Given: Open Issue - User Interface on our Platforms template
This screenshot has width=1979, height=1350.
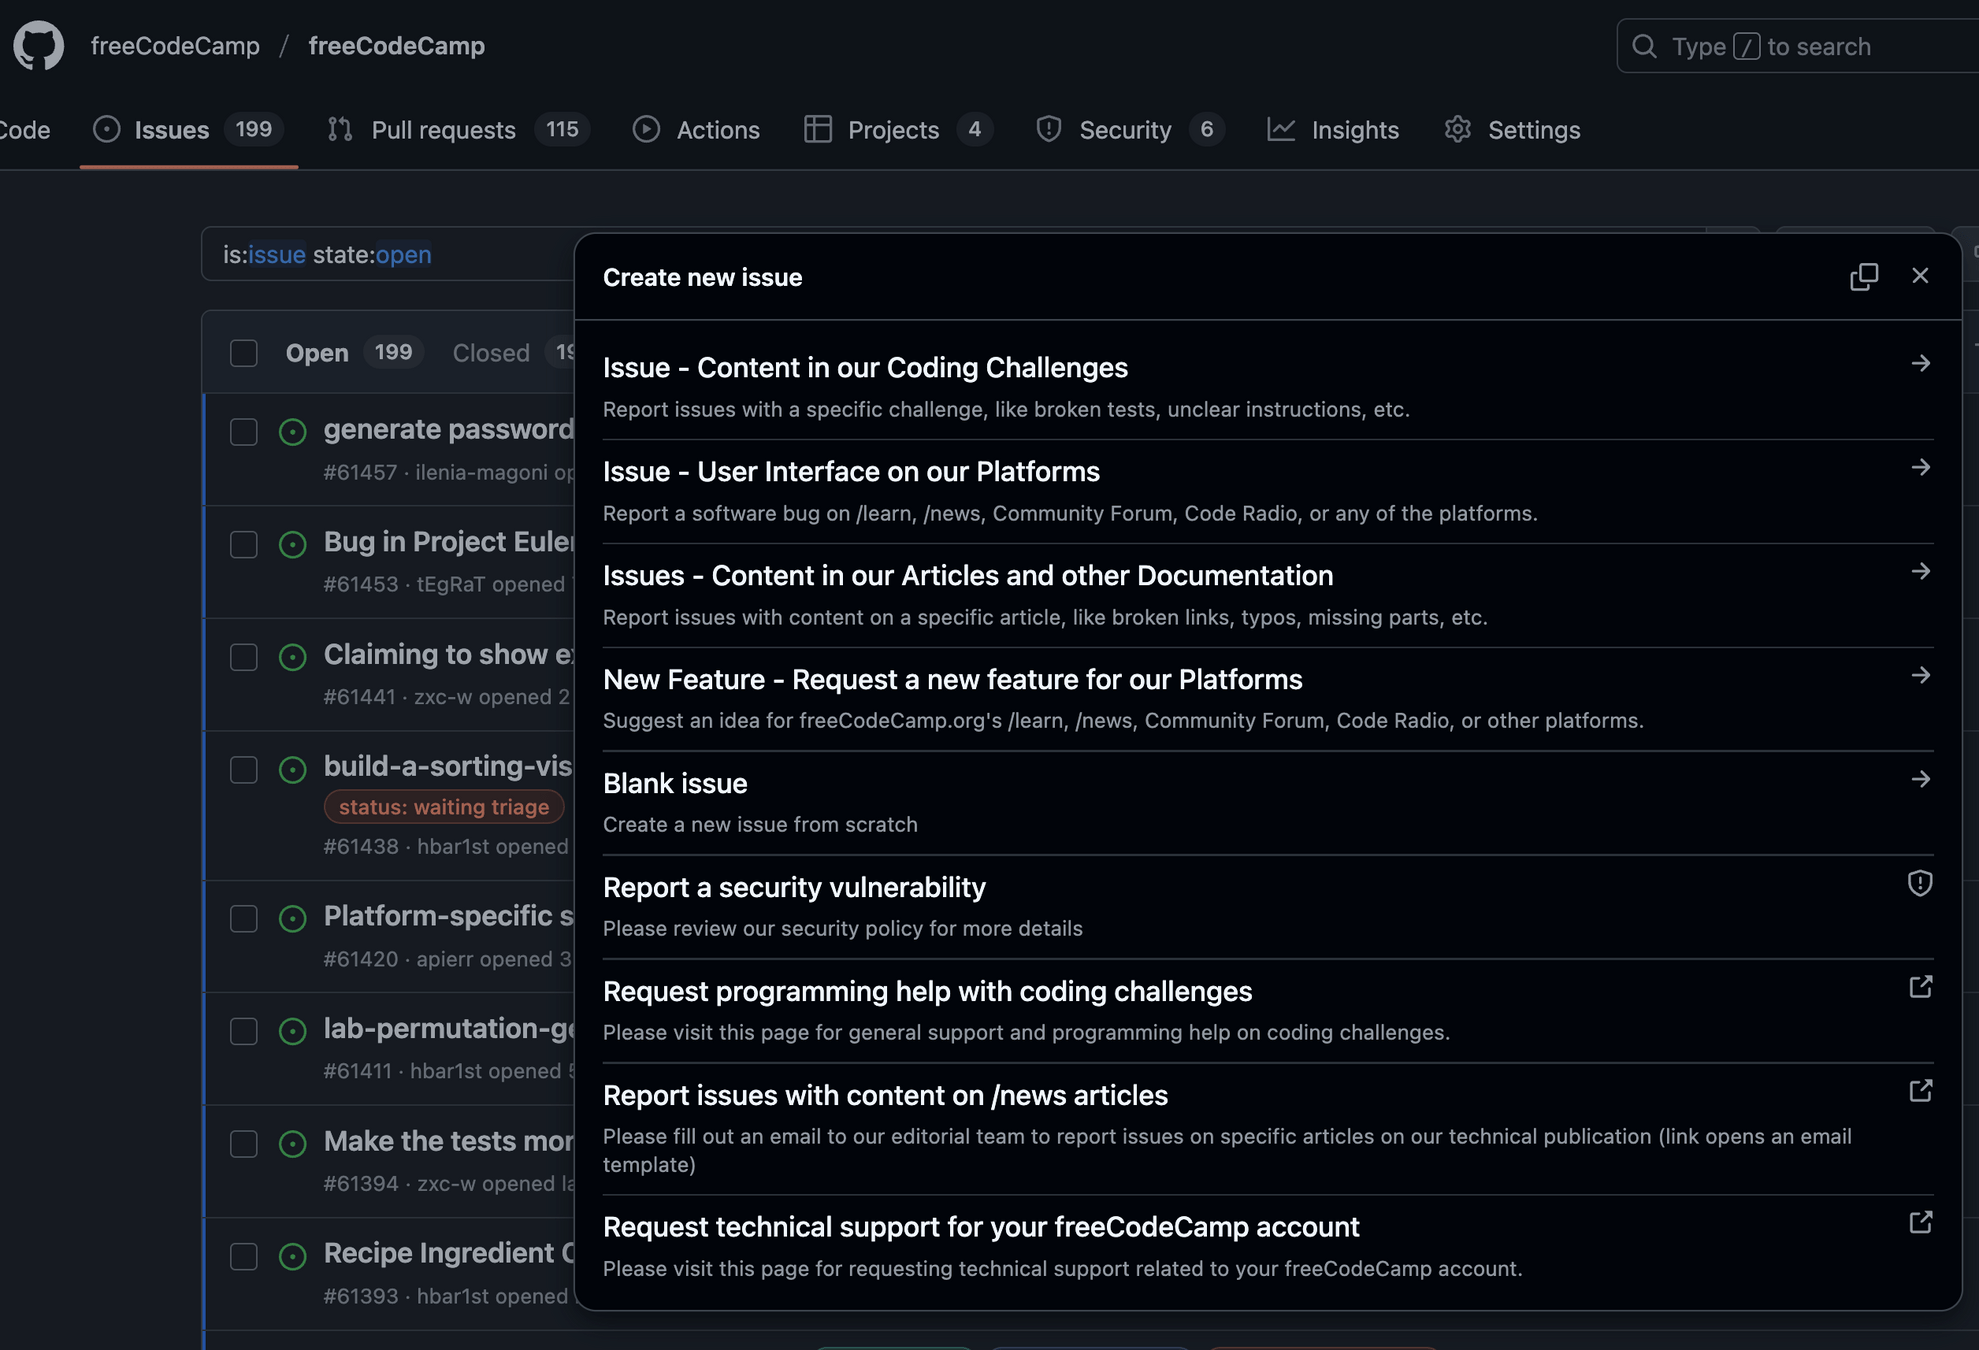Looking at the screenshot, I should 851,471.
